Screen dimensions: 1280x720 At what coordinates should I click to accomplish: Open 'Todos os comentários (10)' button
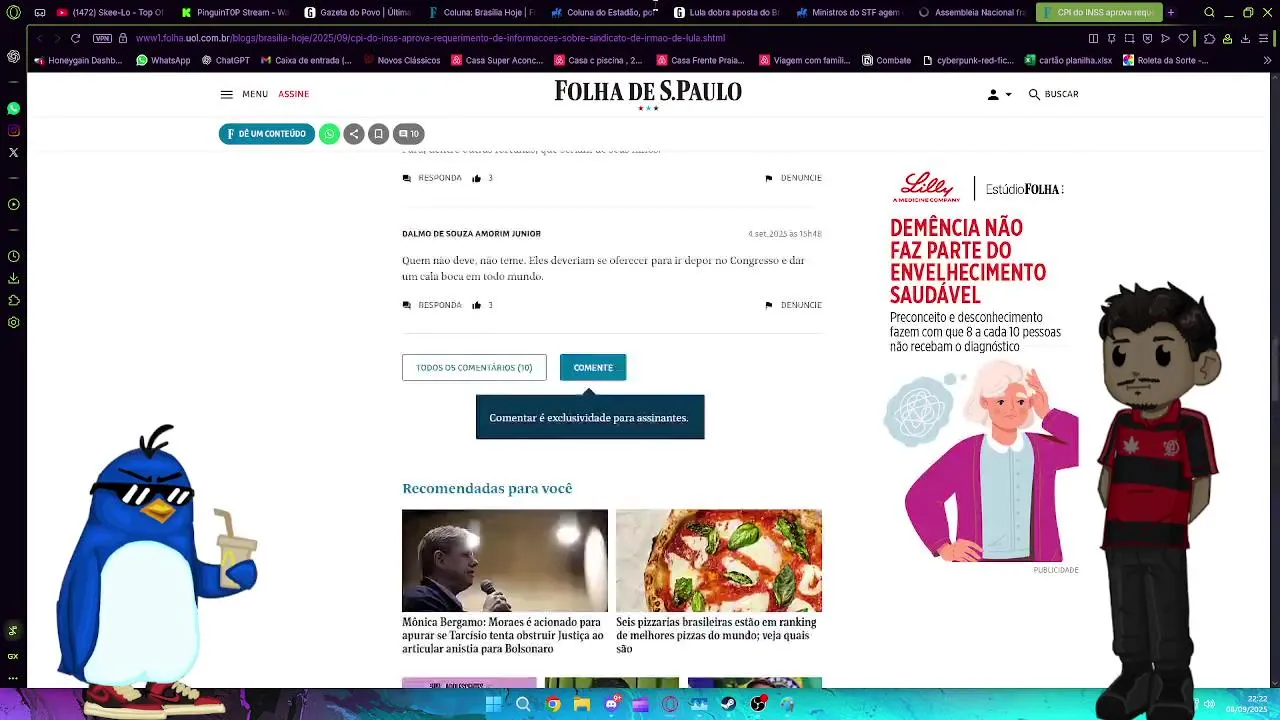pyautogui.click(x=474, y=367)
